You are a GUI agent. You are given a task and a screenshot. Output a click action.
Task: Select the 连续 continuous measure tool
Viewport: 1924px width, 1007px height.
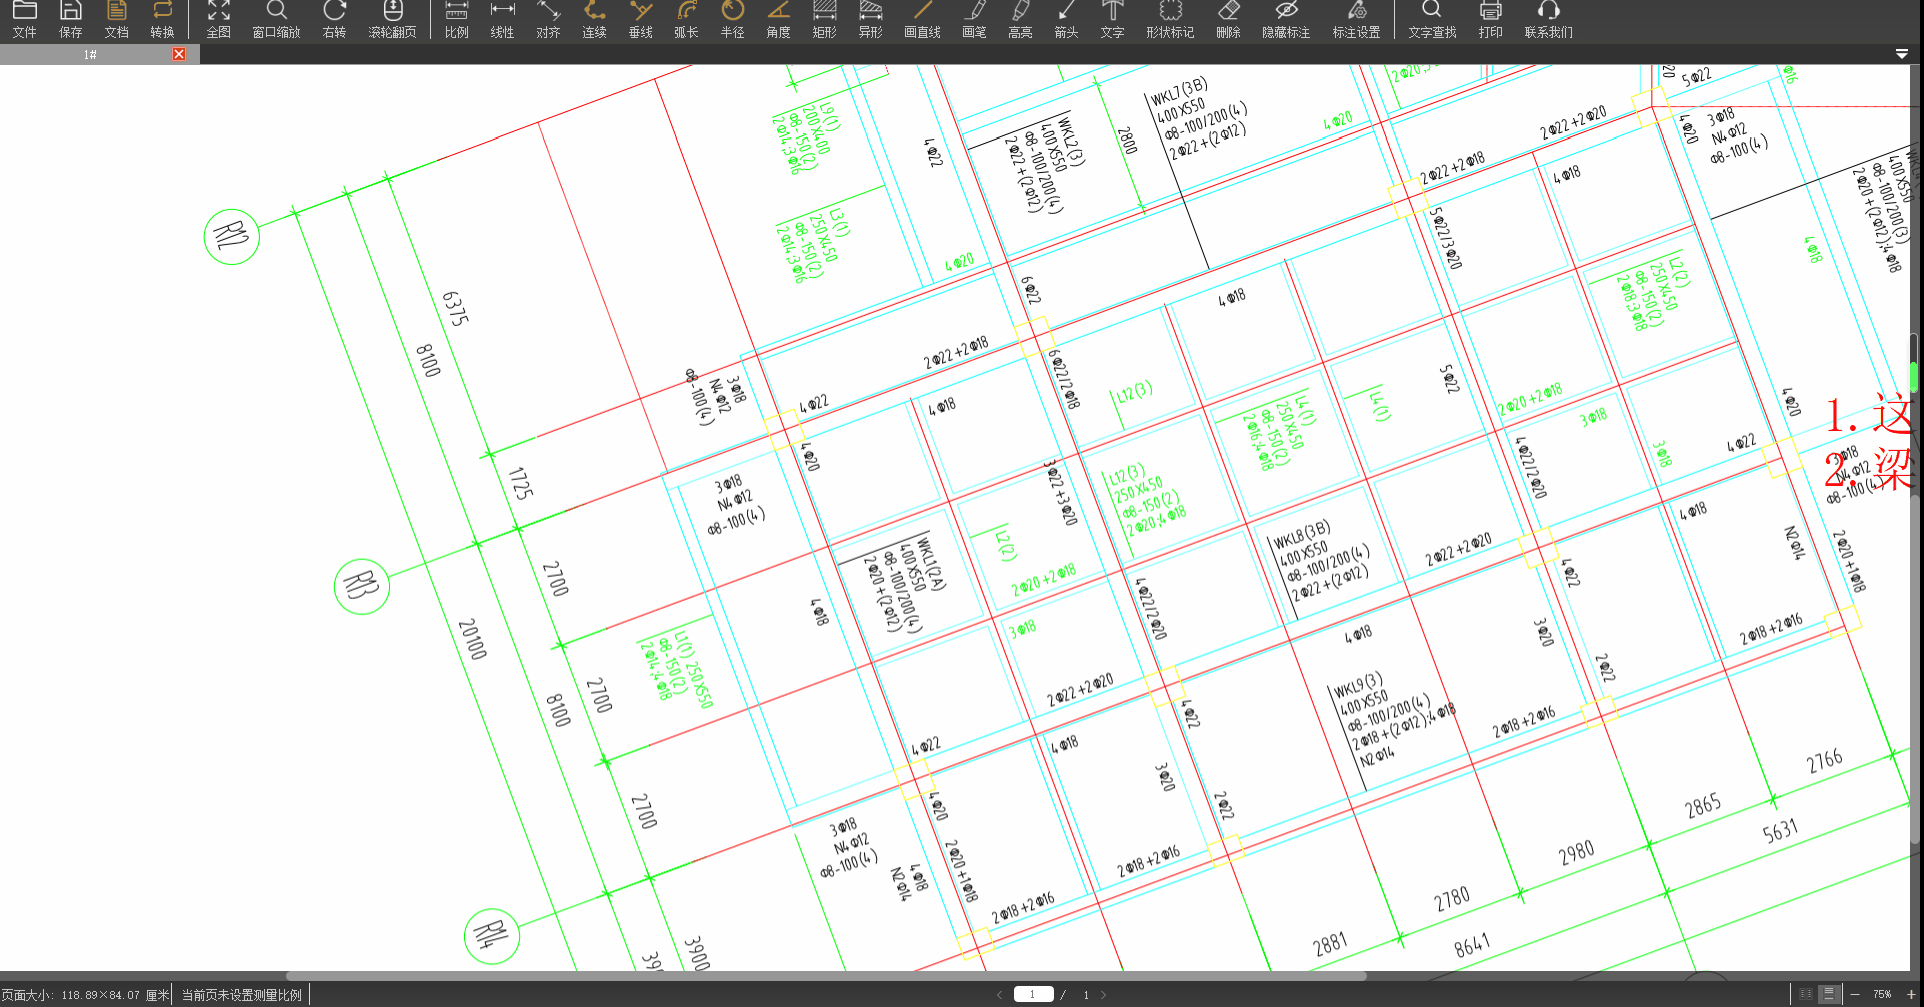[x=595, y=20]
